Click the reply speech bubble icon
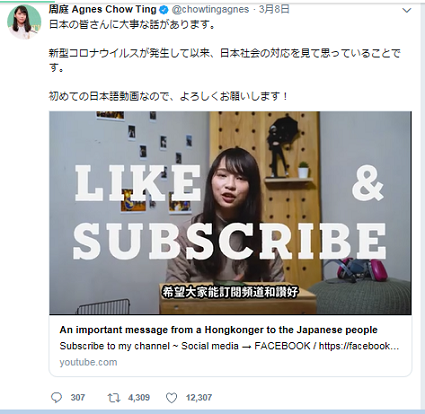The width and height of the screenshot is (425, 414). [x=56, y=397]
